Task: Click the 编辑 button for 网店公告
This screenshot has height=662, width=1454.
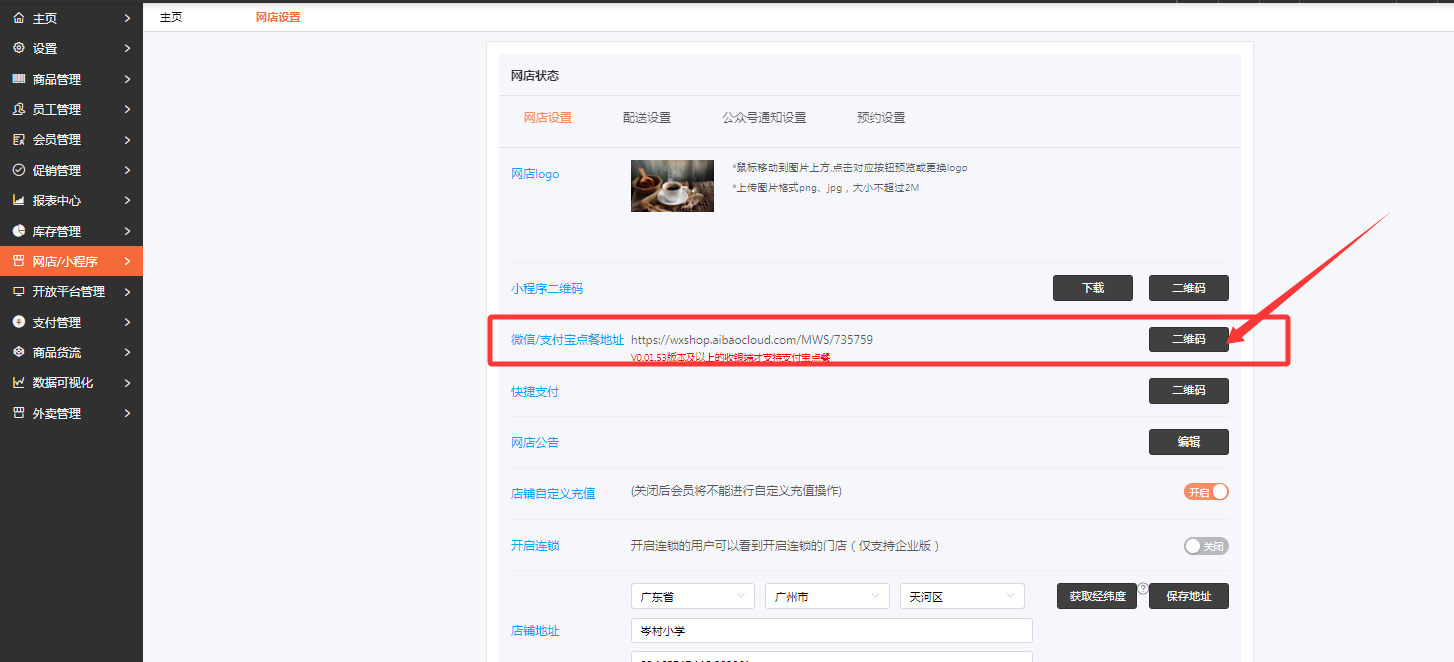Action: (1188, 442)
